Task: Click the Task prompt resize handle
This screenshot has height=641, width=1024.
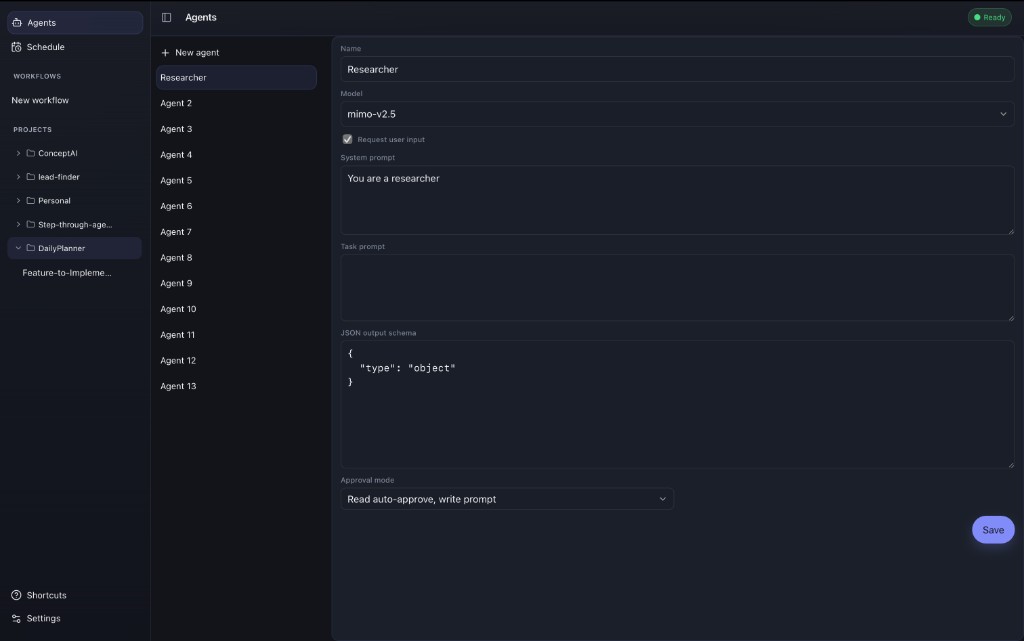Action: [1010, 317]
